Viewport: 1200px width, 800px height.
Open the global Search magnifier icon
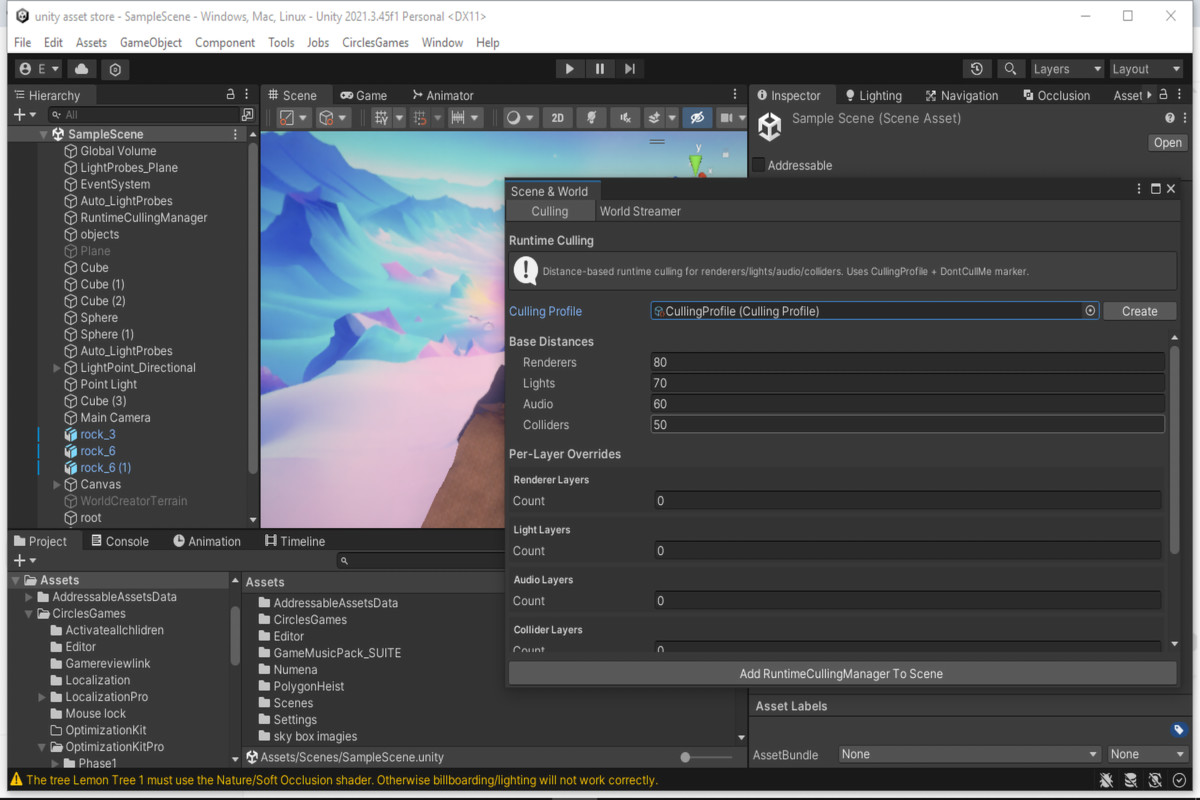1011,69
